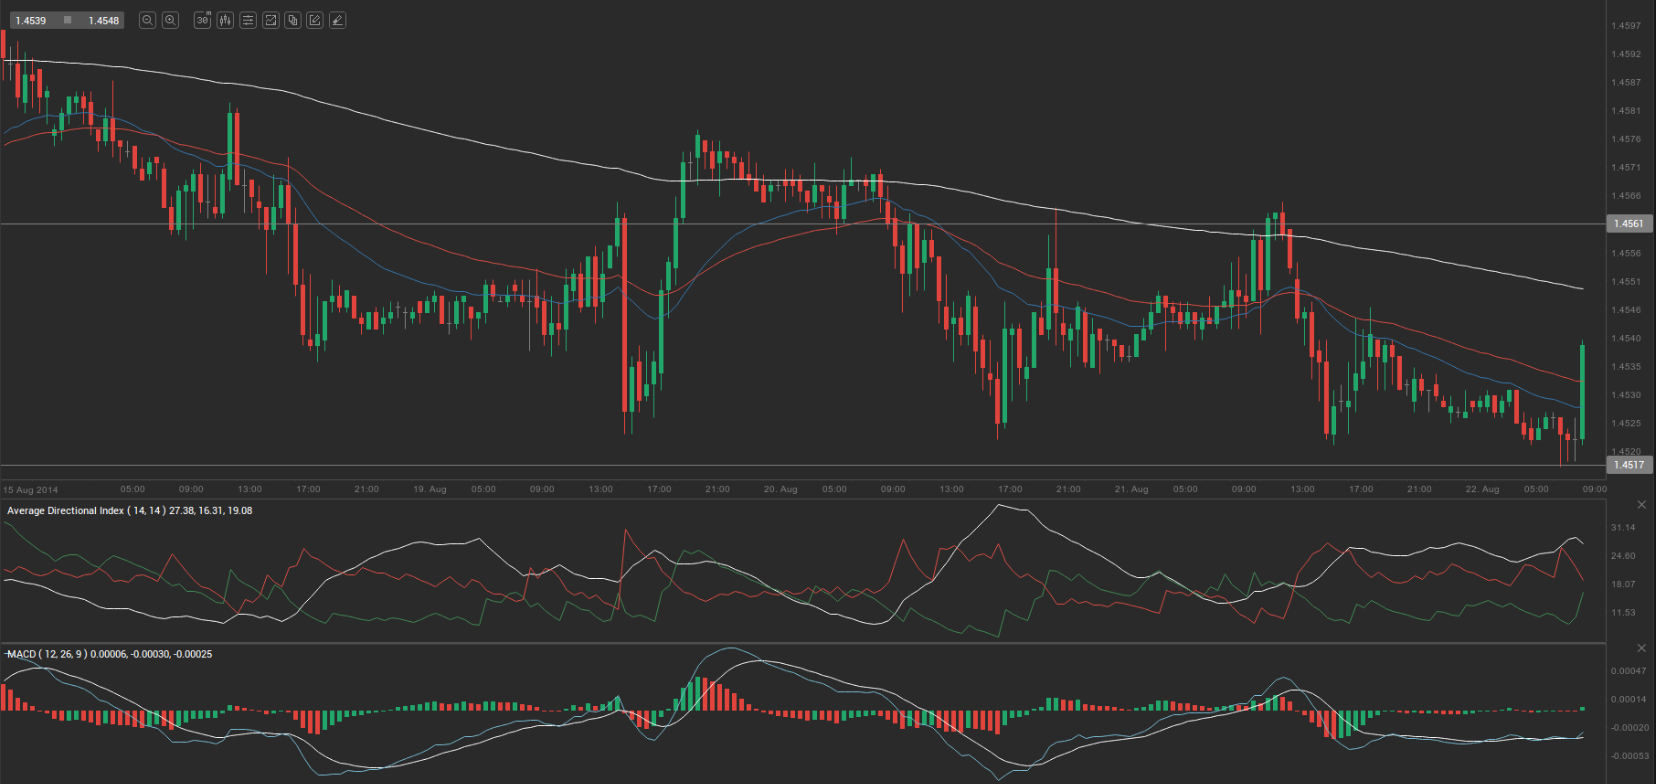Screen dimensions: 1656x784
Task: Click the 1.4561 price level marker
Action: click(x=1629, y=224)
